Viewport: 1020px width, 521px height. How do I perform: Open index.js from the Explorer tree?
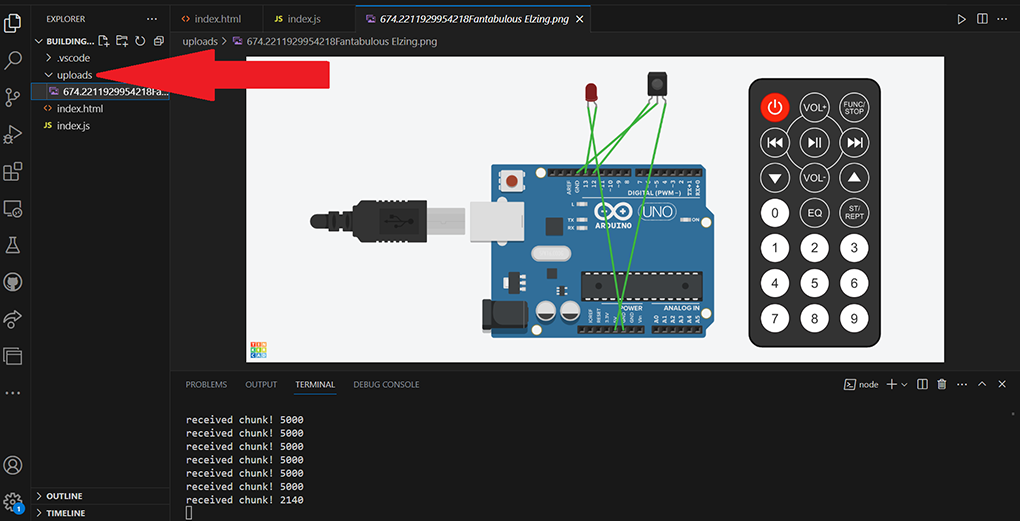tap(100, 126)
